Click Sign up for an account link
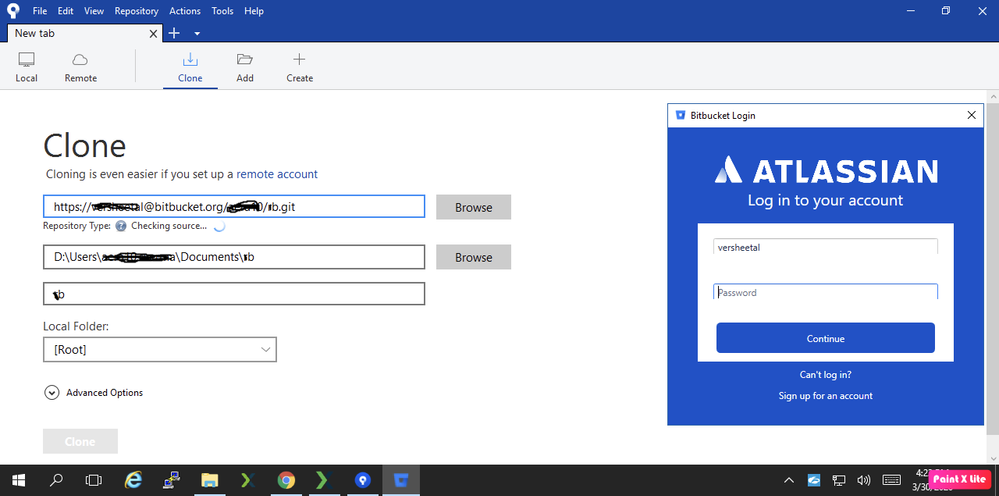 pos(826,395)
